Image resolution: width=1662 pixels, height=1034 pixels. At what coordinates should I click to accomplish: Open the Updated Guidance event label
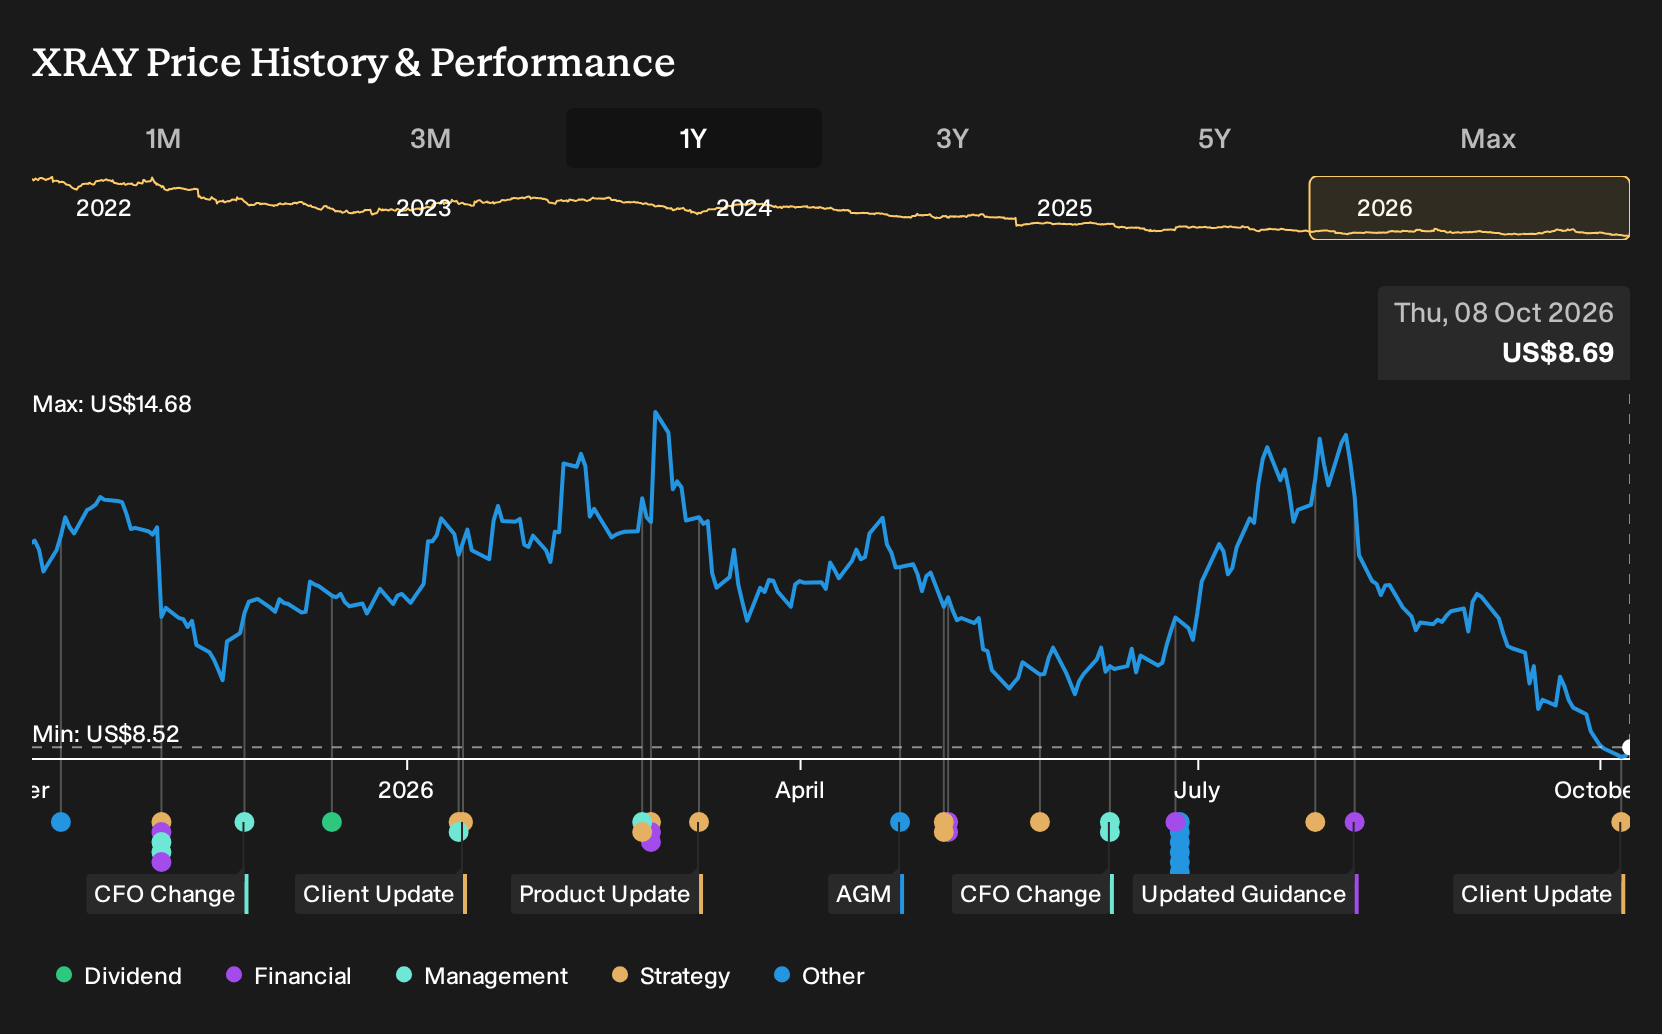click(1245, 894)
